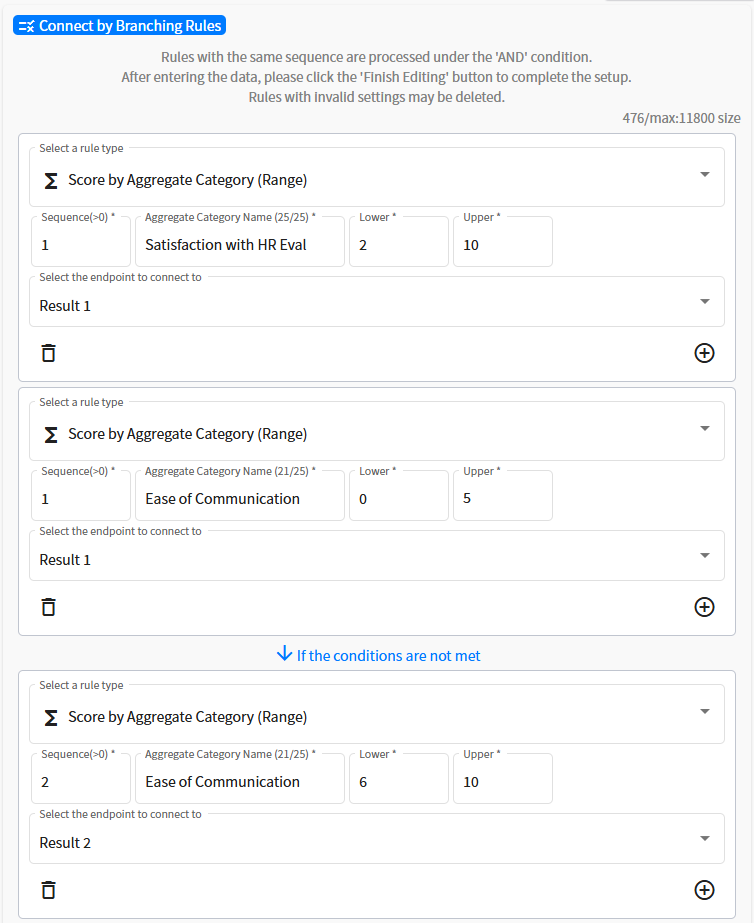Viewport: 754px width, 923px height.
Task: Edit Lower field containing 0
Action: point(398,496)
